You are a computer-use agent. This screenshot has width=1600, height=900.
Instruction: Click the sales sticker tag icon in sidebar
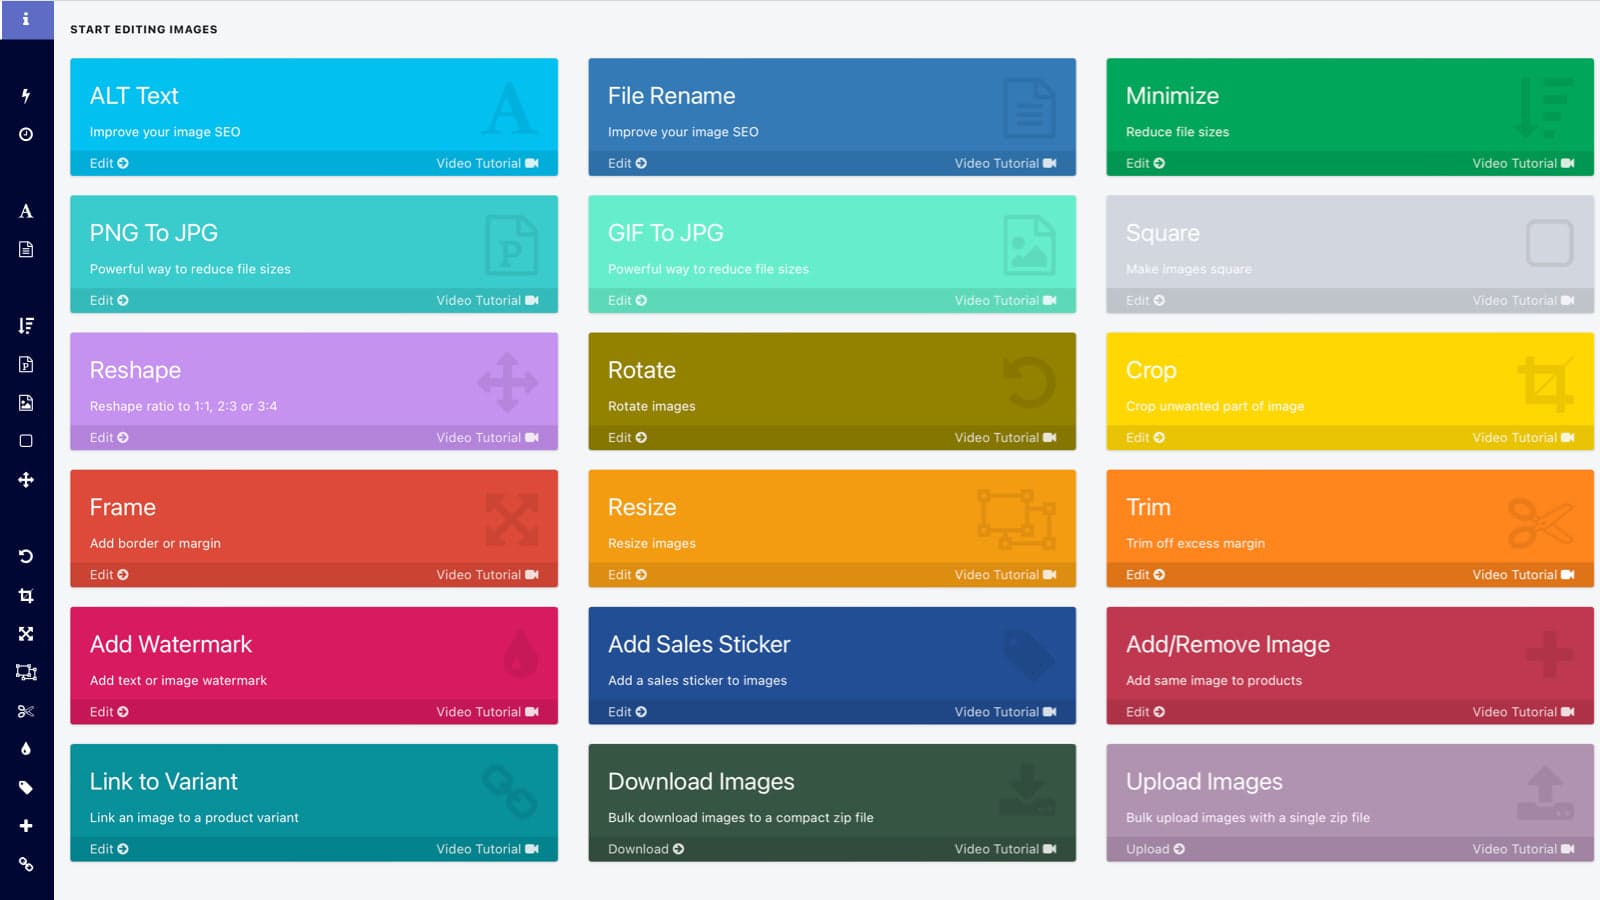tap(27, 787)
